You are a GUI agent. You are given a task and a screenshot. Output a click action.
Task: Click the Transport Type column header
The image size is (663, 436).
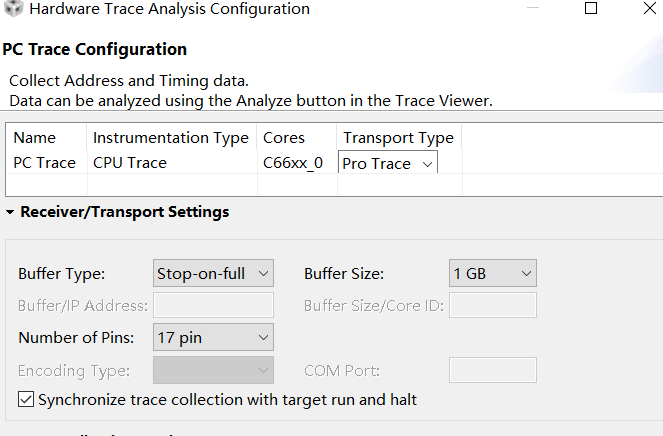[x=398, y=138]
